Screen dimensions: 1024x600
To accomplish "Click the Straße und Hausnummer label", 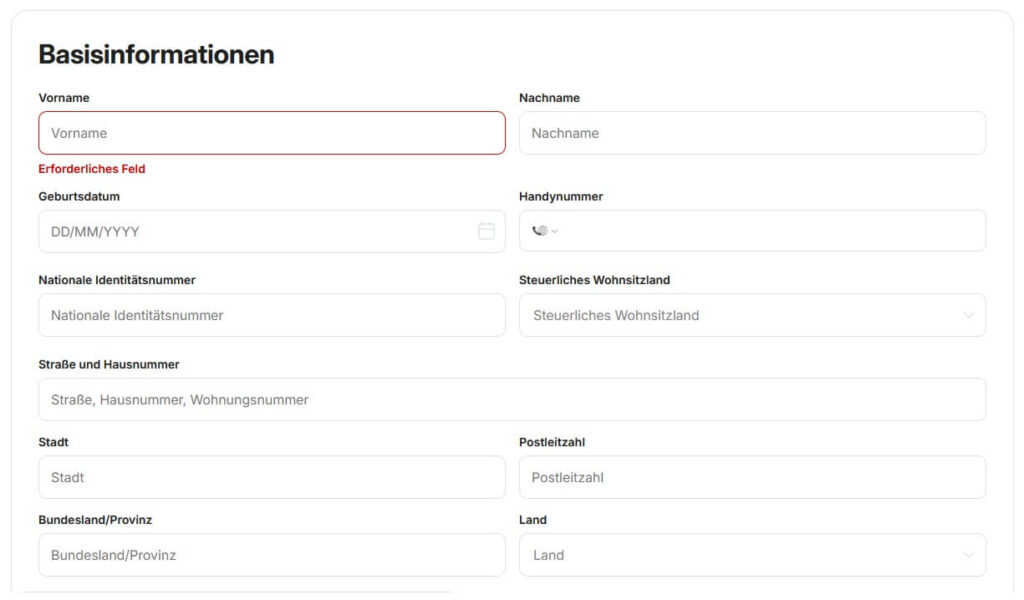I will (x=109, y=365).
